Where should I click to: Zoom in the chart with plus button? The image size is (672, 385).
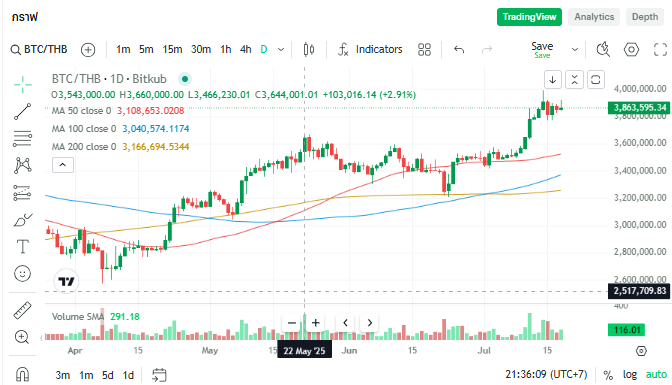pos(315,323)
